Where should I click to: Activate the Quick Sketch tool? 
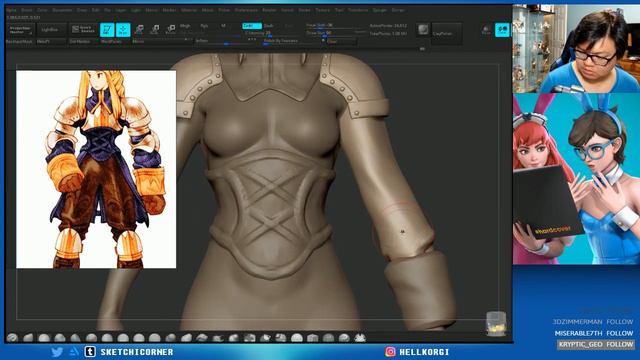83,30
